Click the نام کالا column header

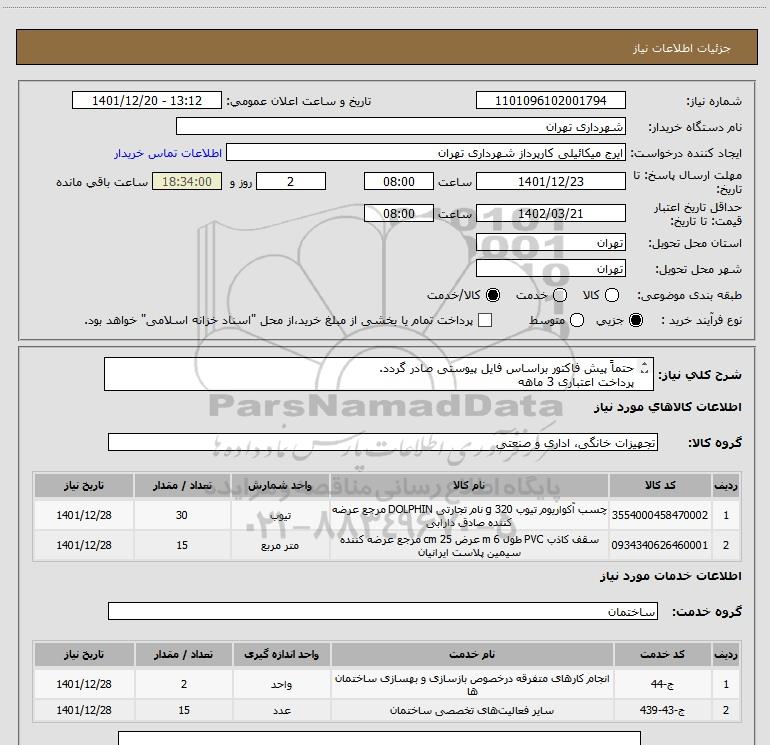[x=469, y=485]
